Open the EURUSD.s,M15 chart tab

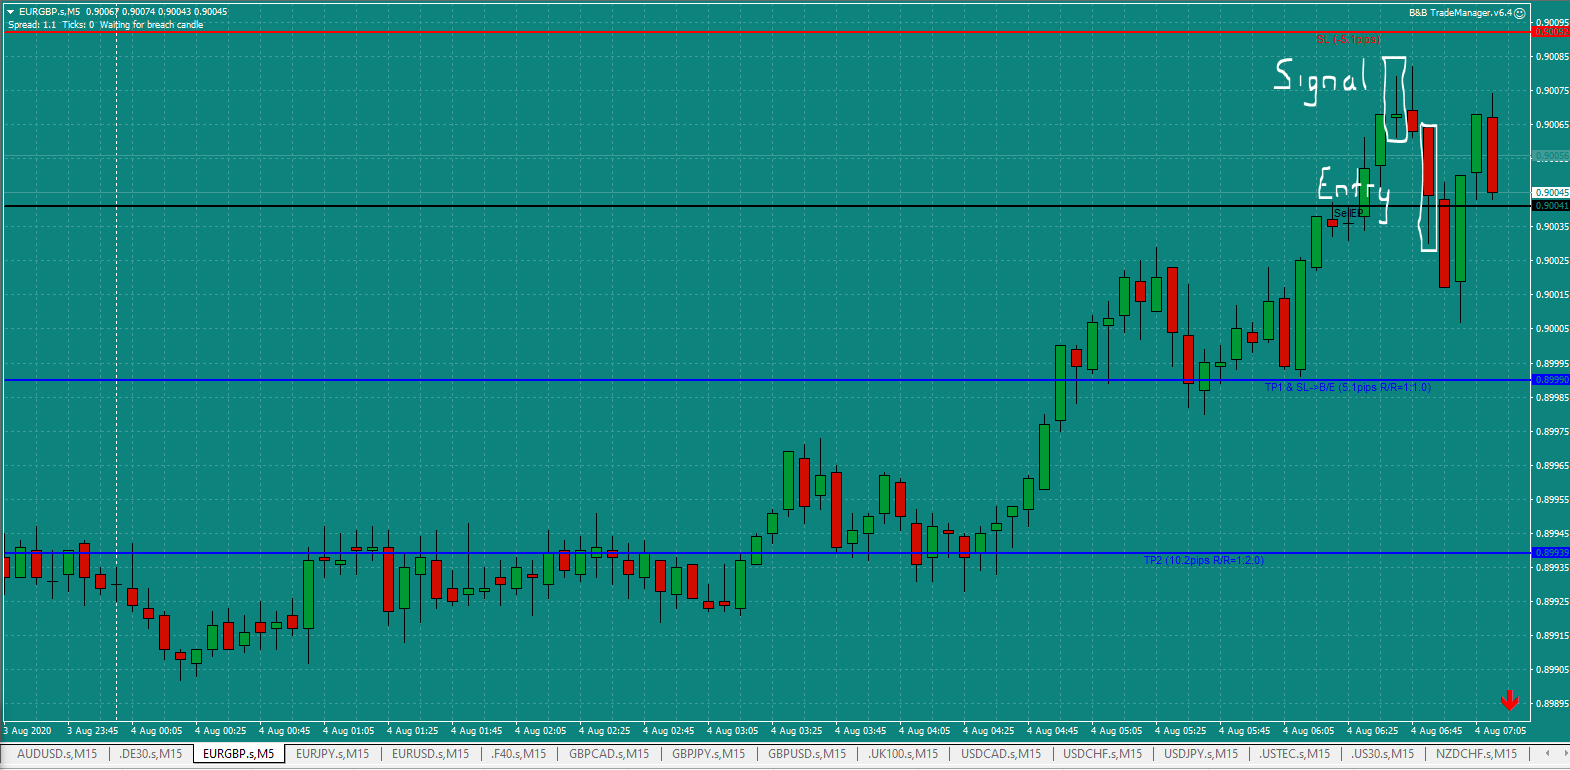coord(430,754)
